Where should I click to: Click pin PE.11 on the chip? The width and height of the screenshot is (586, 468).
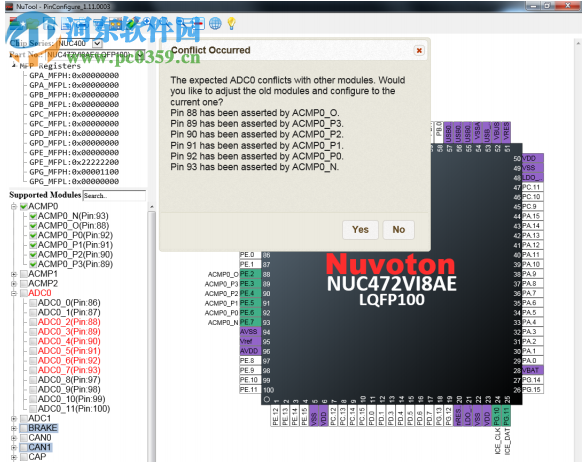(250, 390)
